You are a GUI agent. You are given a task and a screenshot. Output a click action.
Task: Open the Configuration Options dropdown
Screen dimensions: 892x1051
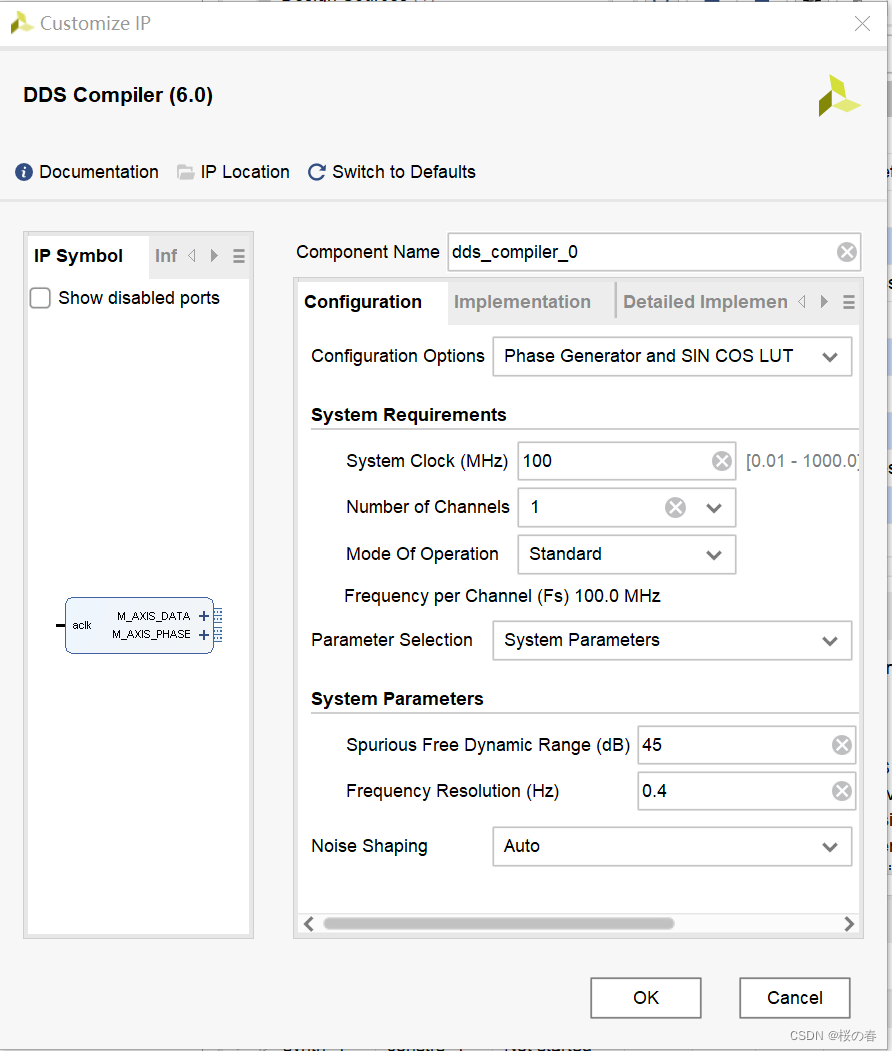tap(672, 356)
